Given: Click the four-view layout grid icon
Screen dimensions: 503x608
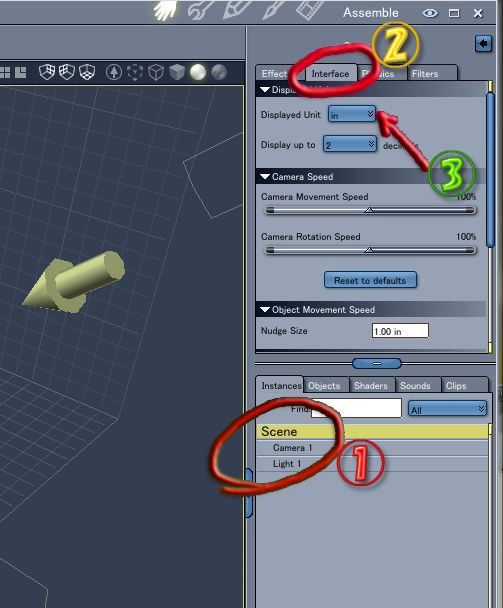Looking at the screenshot, I should 5,72.
